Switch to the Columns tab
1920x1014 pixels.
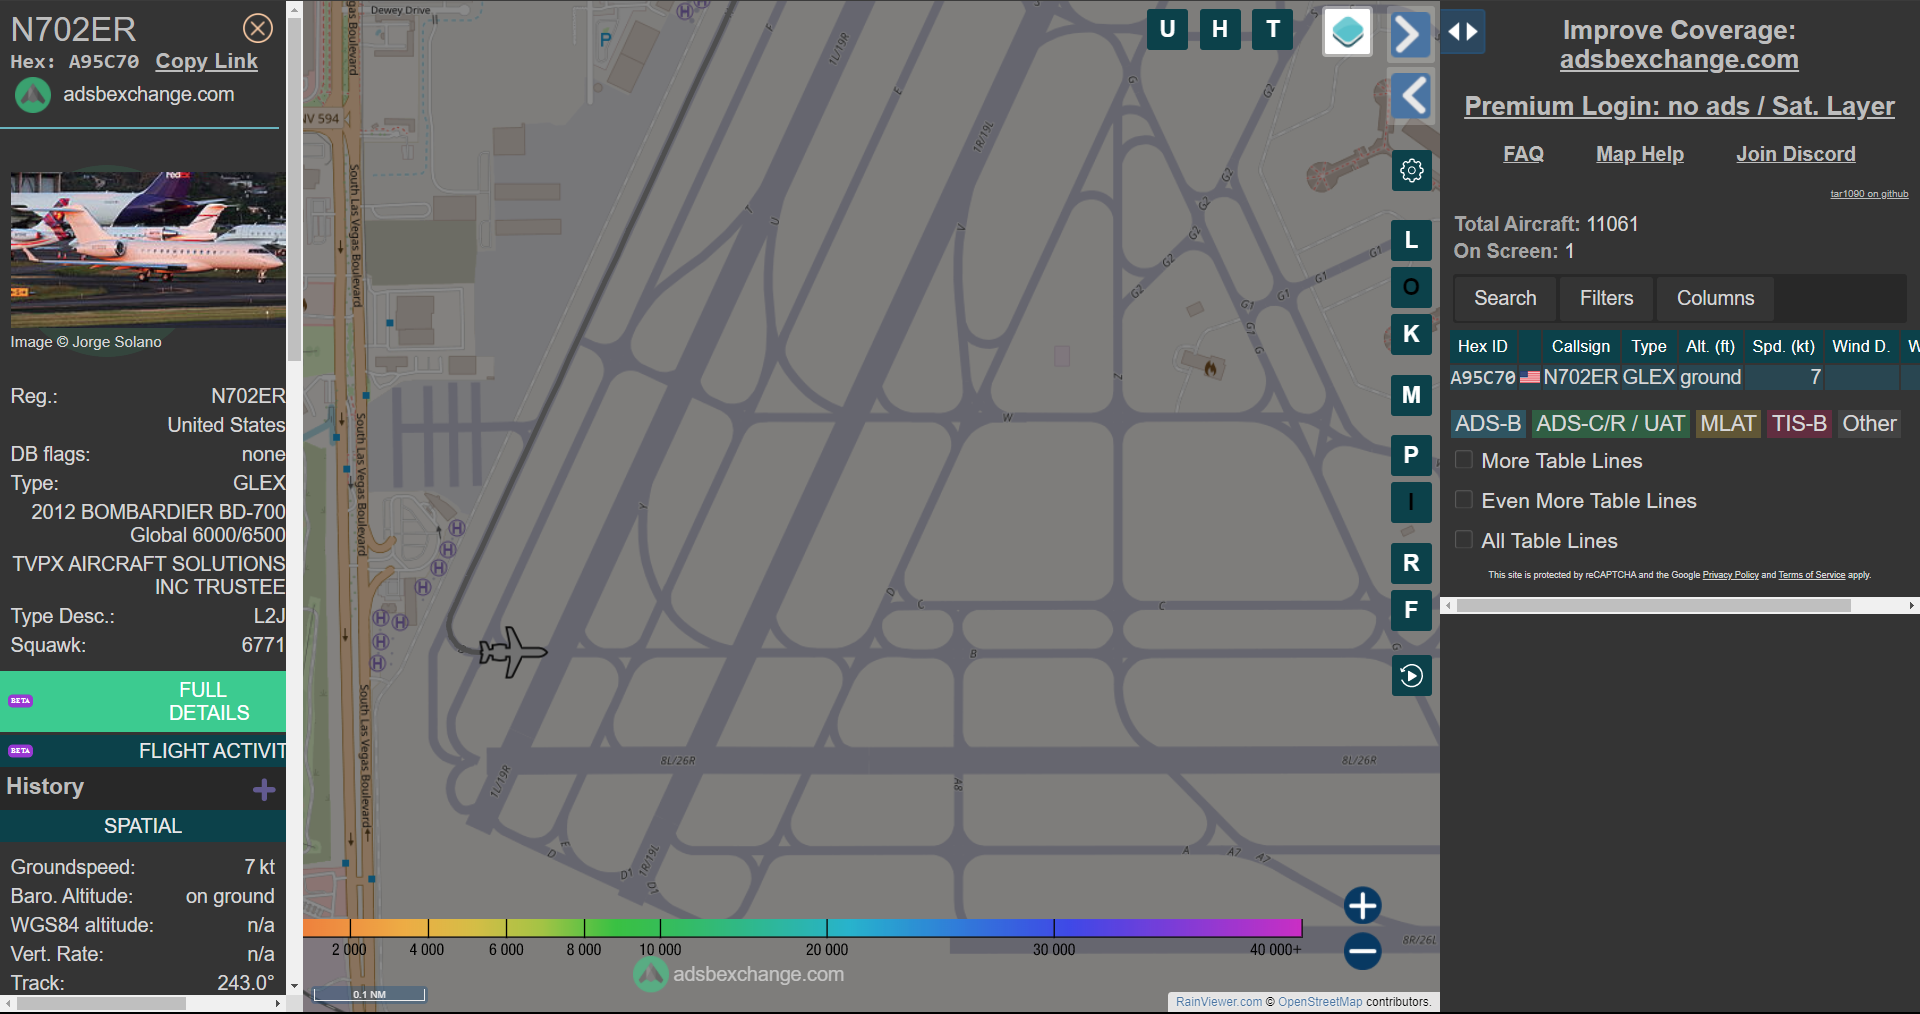(1715, 298)
